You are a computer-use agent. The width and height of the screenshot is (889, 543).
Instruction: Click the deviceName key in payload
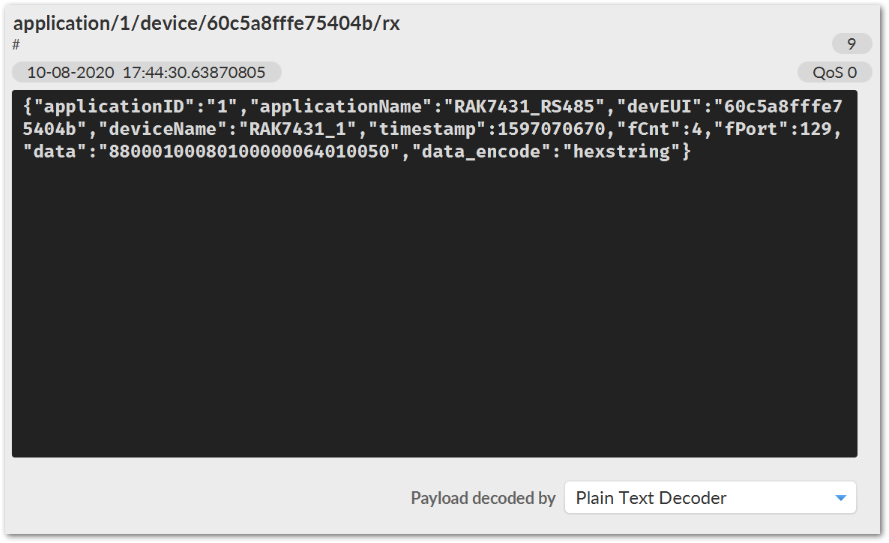[163, 129]
